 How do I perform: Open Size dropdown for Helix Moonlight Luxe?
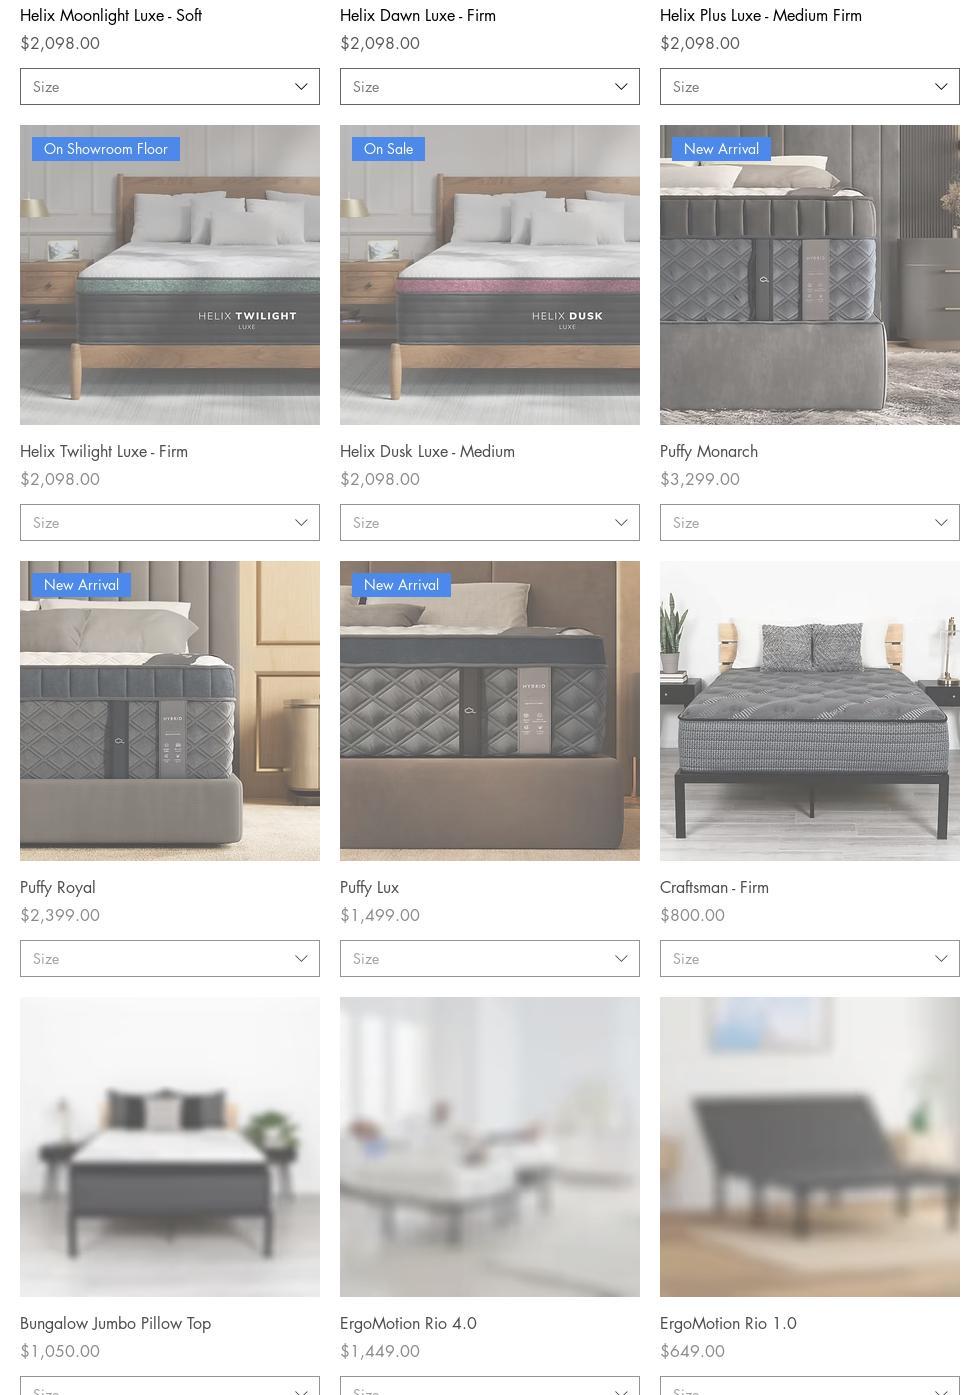[170, 87]
